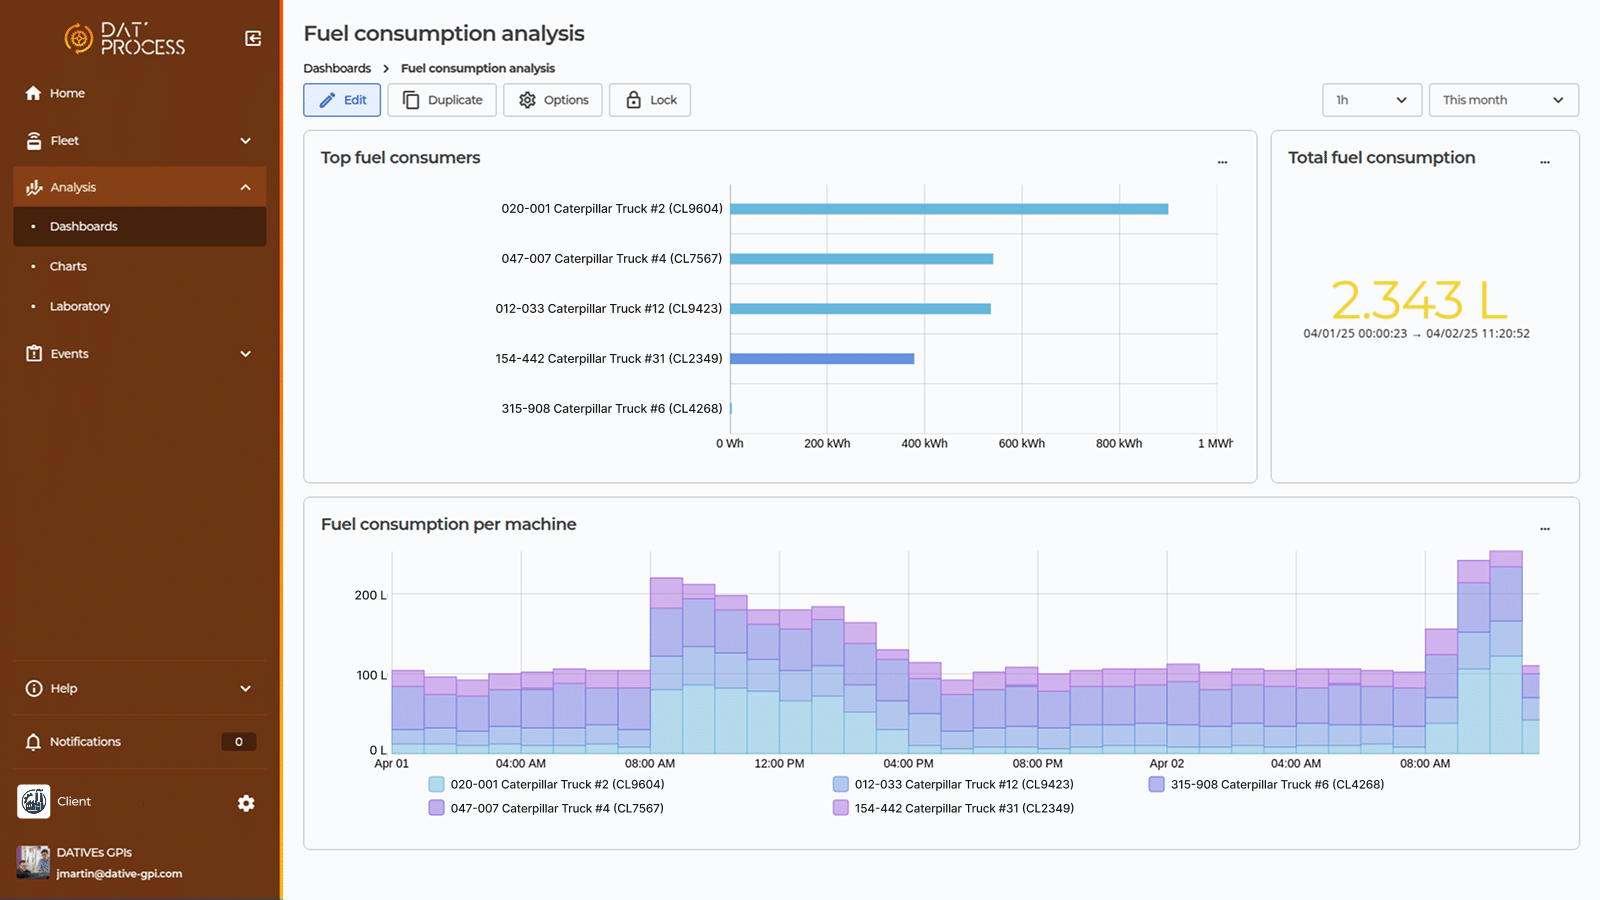Open the 1h interval dropdown

[1371, 100]
